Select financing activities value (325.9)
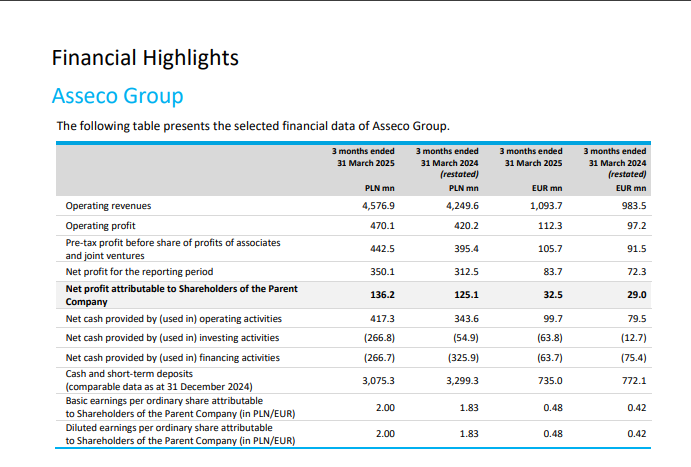The height and width of the screenshot is (467, 691). [x=463, y=358]
